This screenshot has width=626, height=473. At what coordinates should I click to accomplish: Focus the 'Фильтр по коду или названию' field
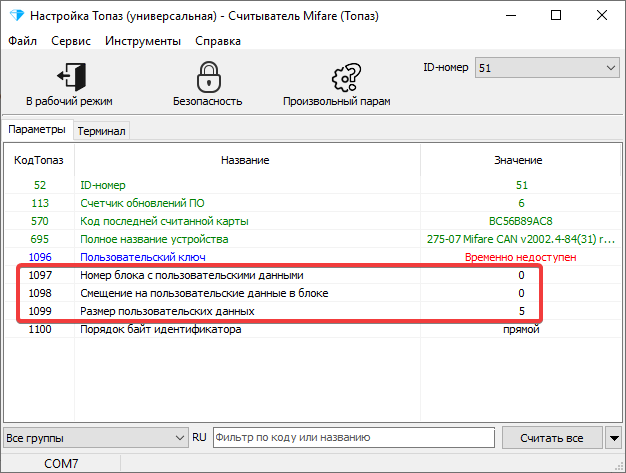tap(354, 437)
